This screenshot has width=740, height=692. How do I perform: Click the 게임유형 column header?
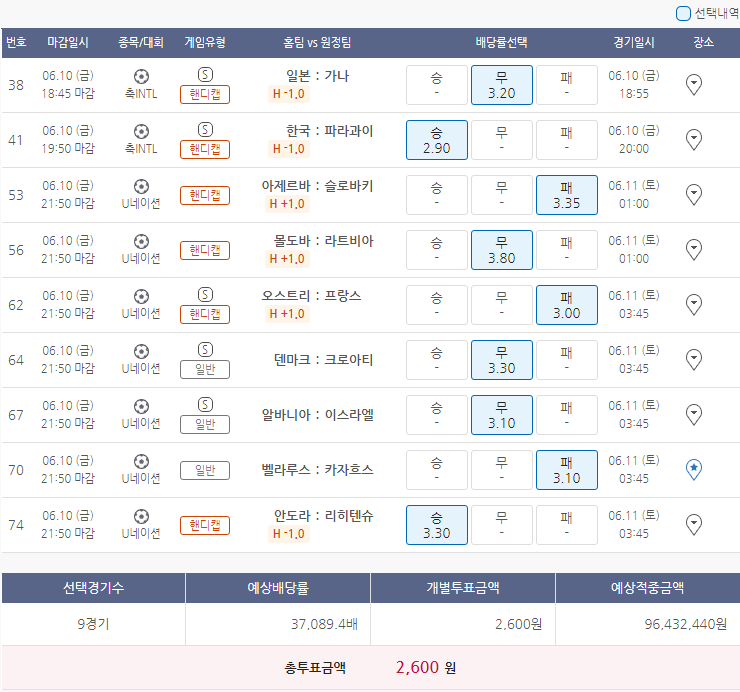tap(205, 42)
